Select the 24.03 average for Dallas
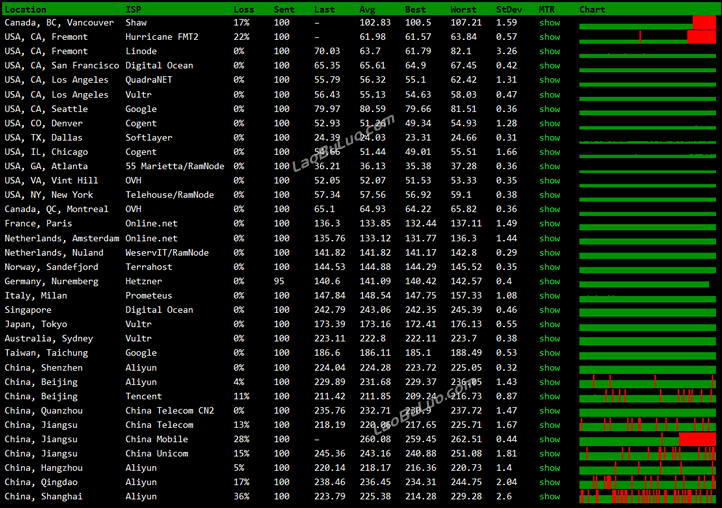Screen dimensions: 722x508 tap(375, 137)
